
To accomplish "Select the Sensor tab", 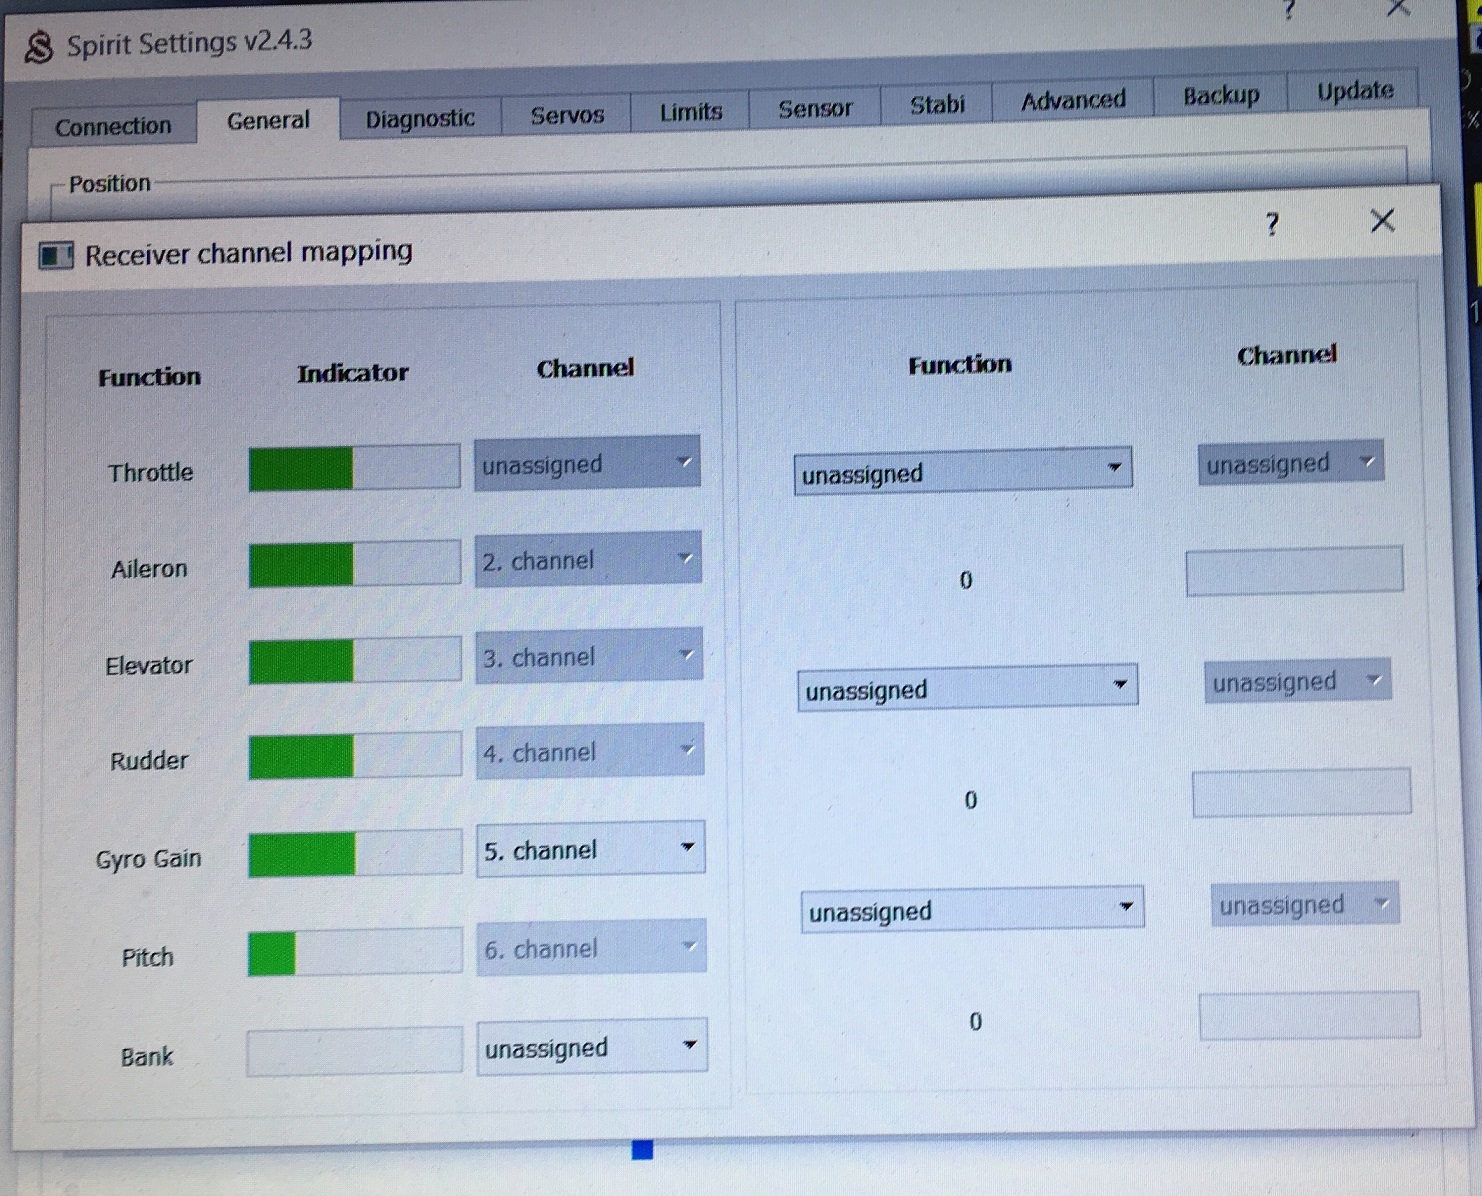I will tap(815, 108).
